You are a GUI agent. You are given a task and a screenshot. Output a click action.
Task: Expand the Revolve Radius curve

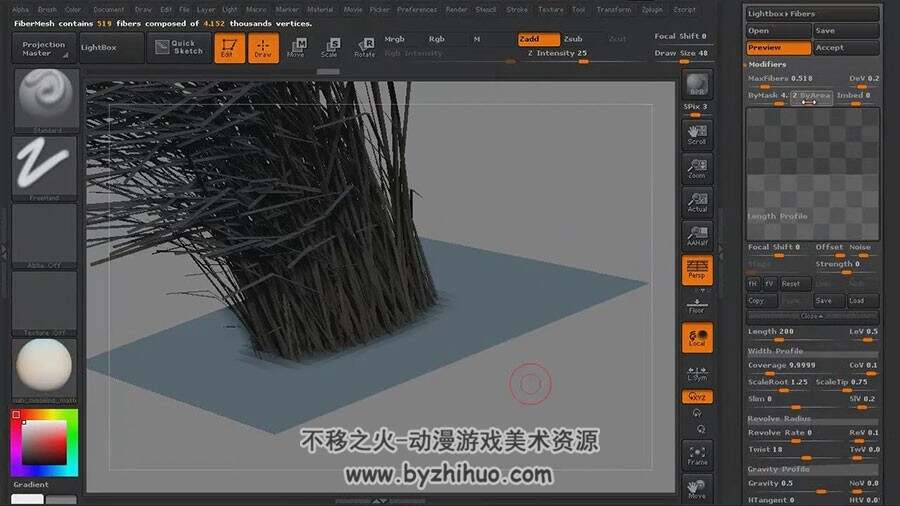(x=812, y=419)
